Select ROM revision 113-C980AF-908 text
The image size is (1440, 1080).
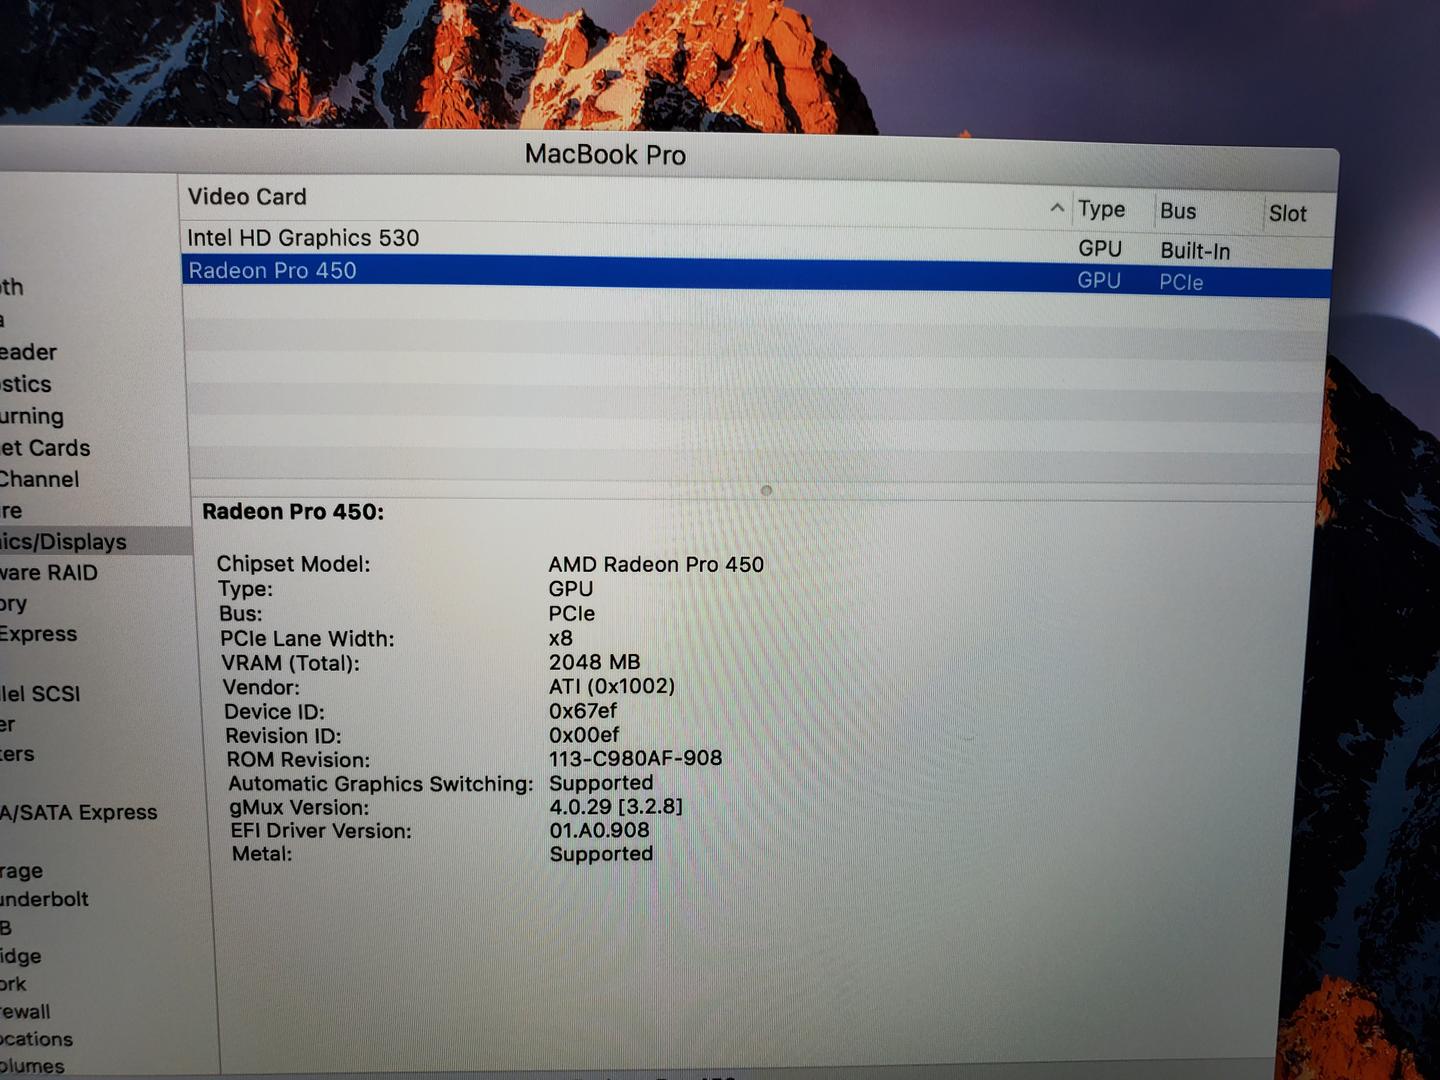pos(636,758)
